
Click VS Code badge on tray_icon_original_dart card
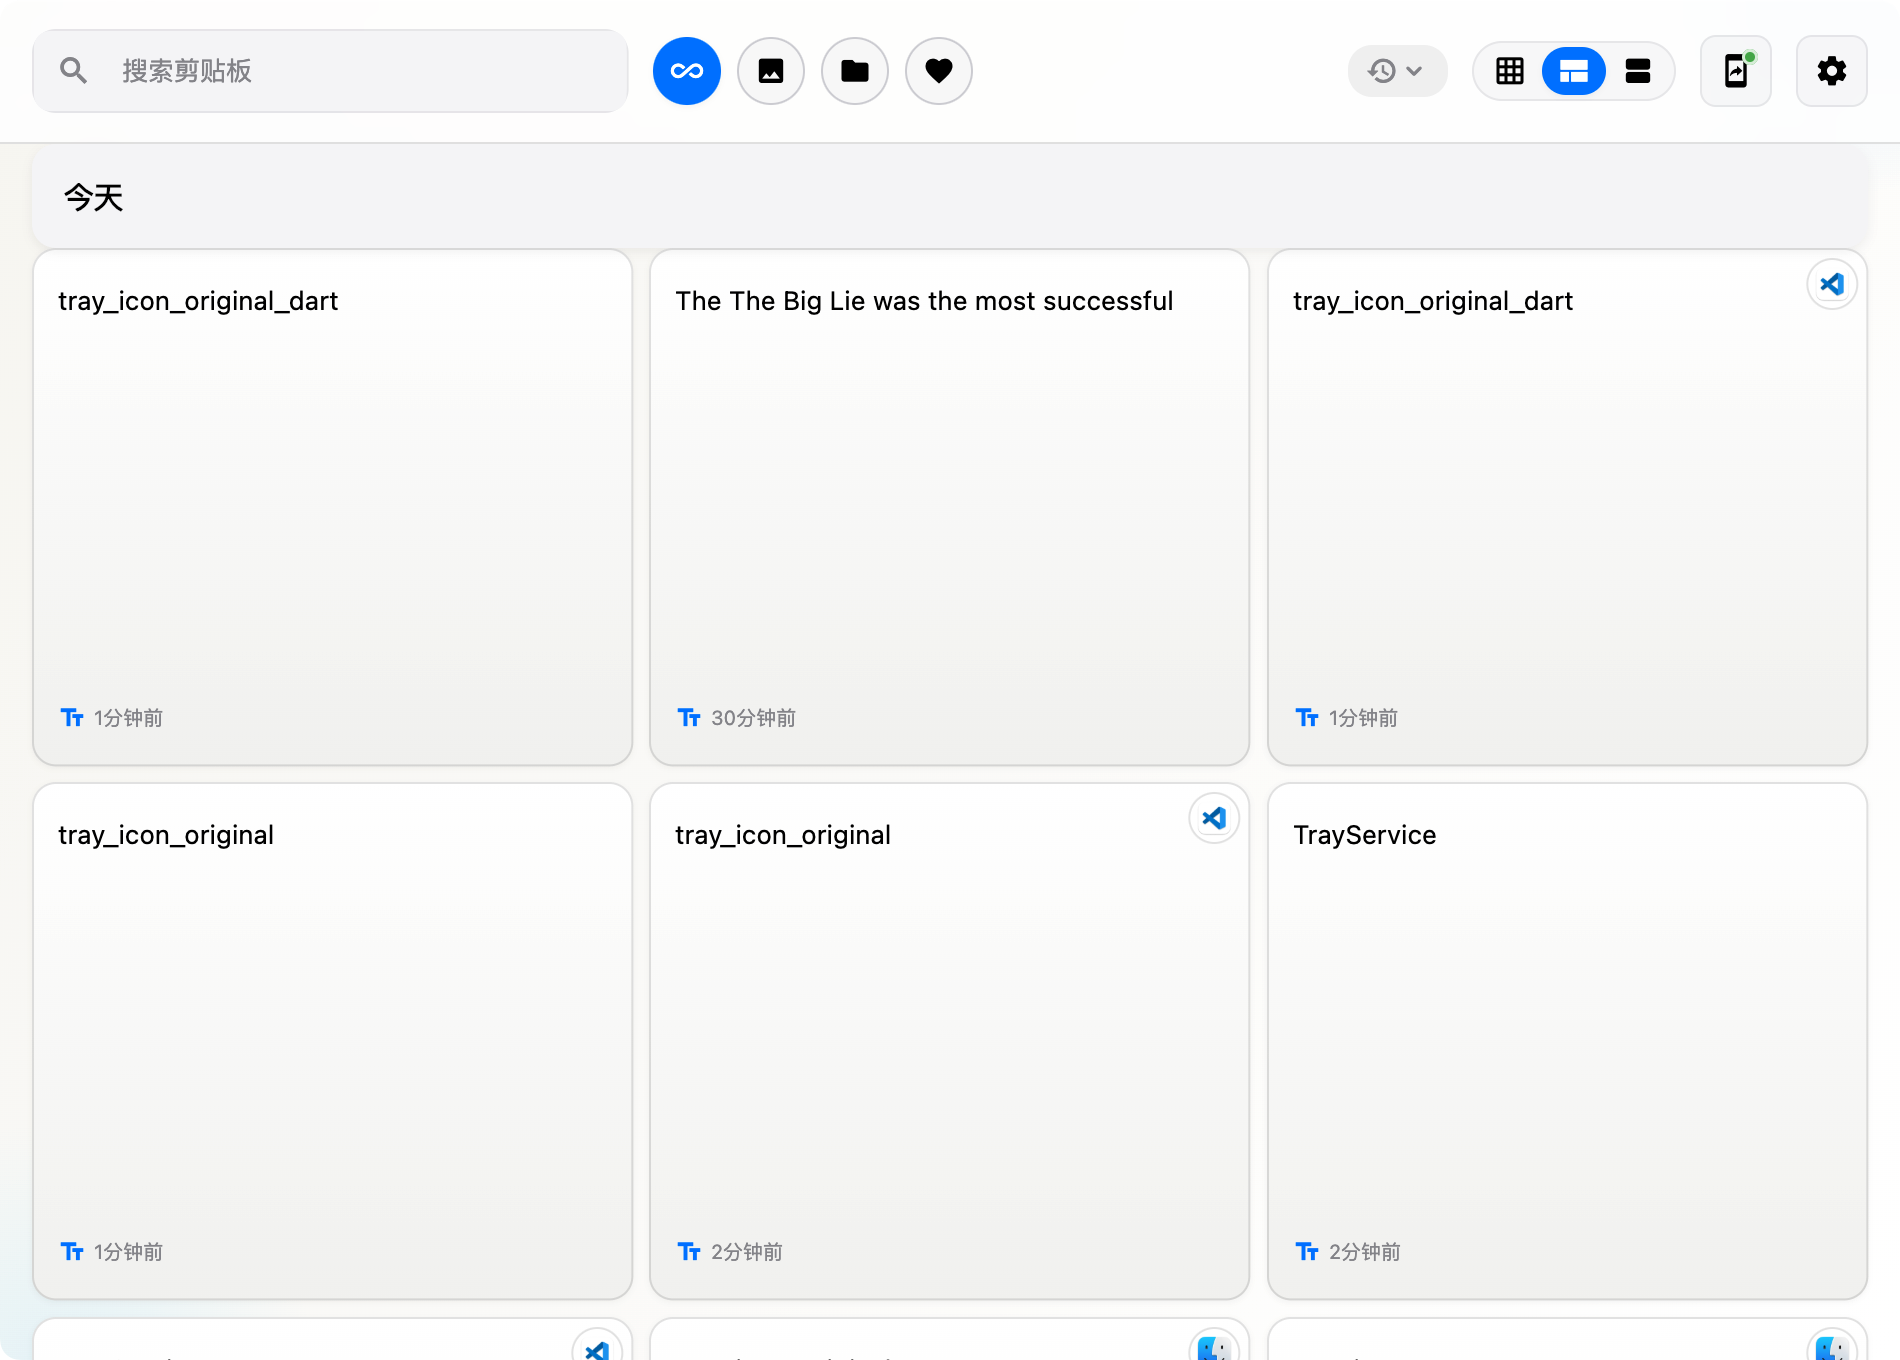[1832, 284]
